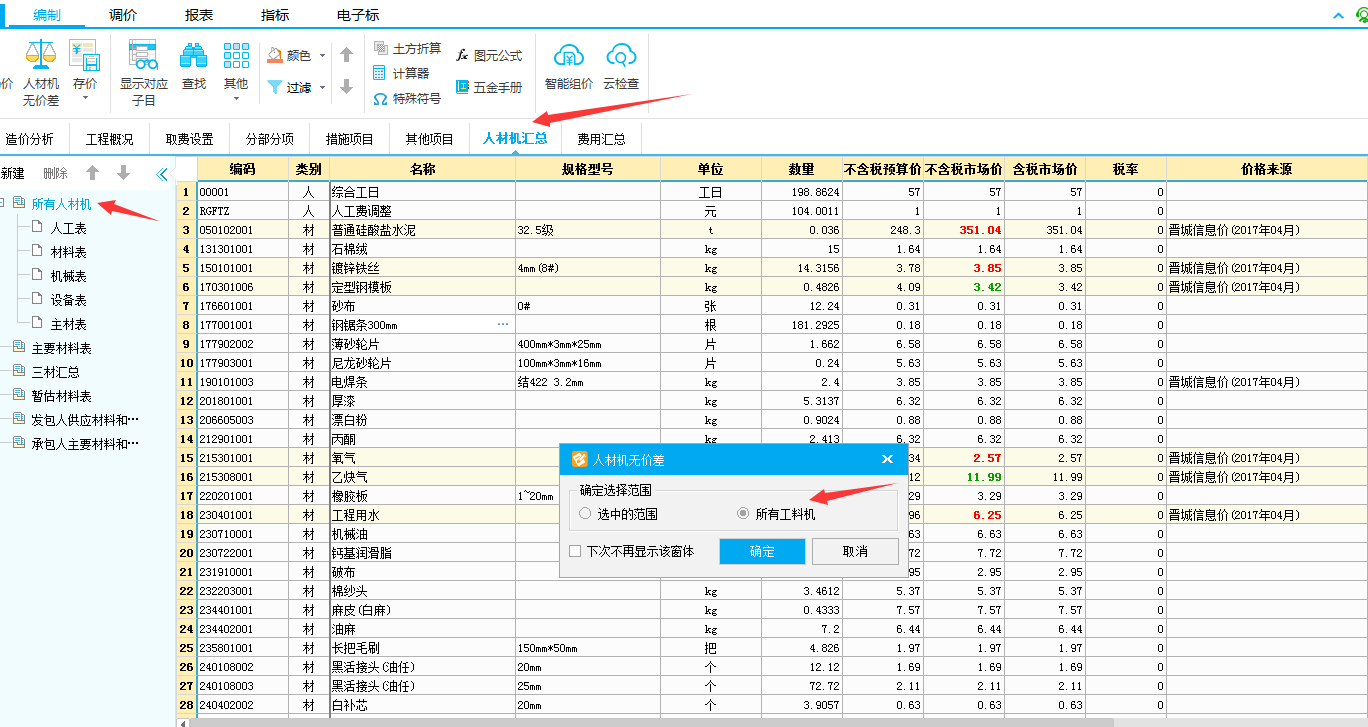Click the green status icon at top right
This screenshot has width=1368, height=727.
(1361, 15)
